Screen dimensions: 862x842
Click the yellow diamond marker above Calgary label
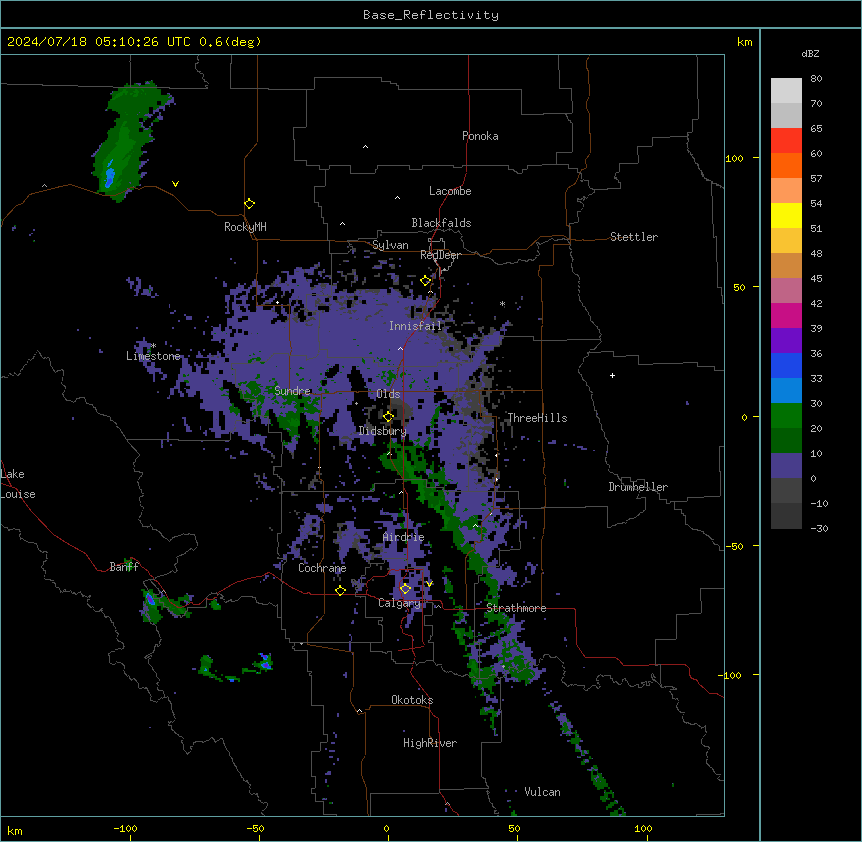click(x=405, y=589)
